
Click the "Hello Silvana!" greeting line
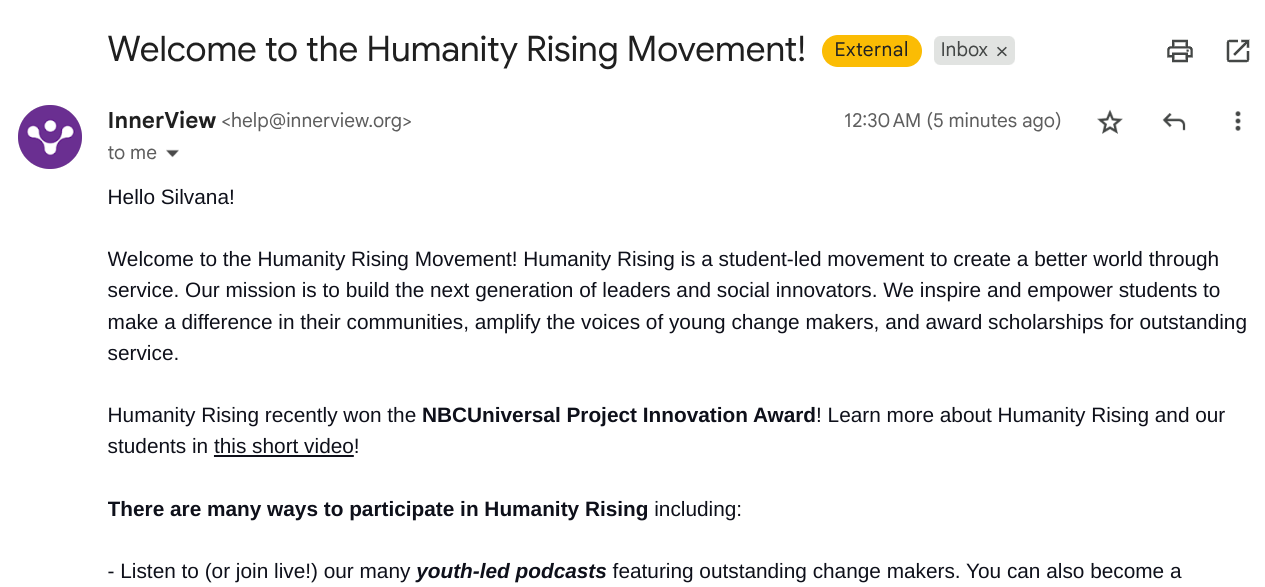coord(171,197)
